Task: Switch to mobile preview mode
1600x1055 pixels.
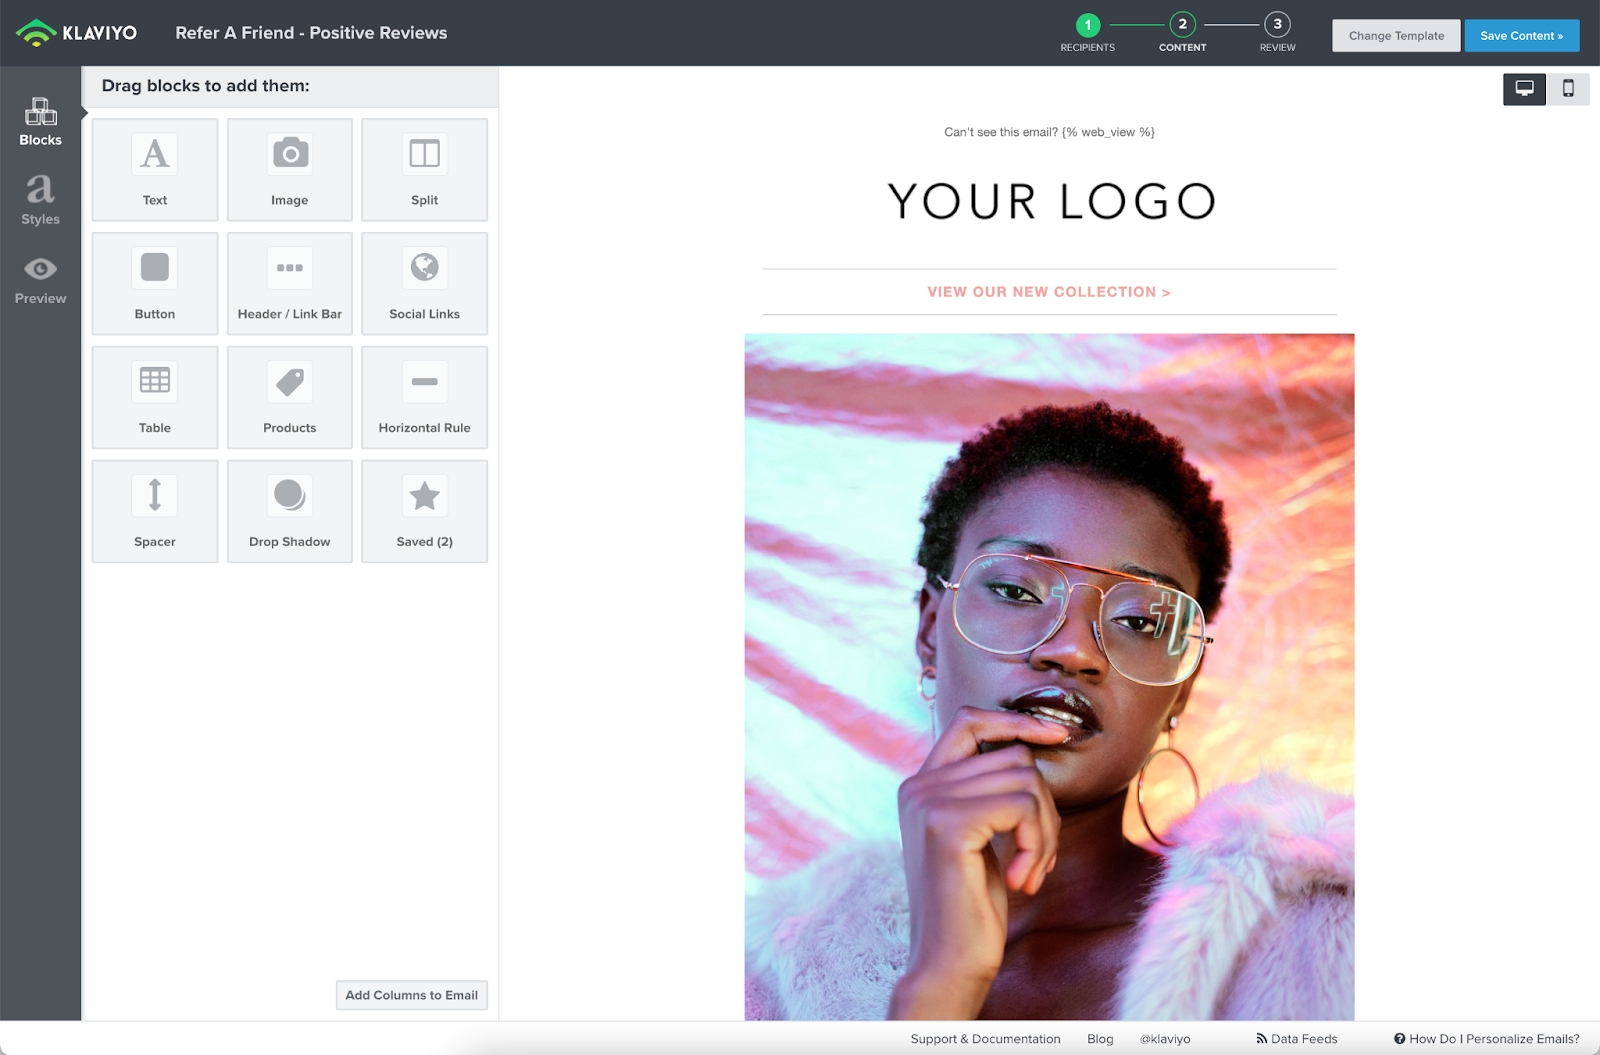Action: coord(1568,89)
